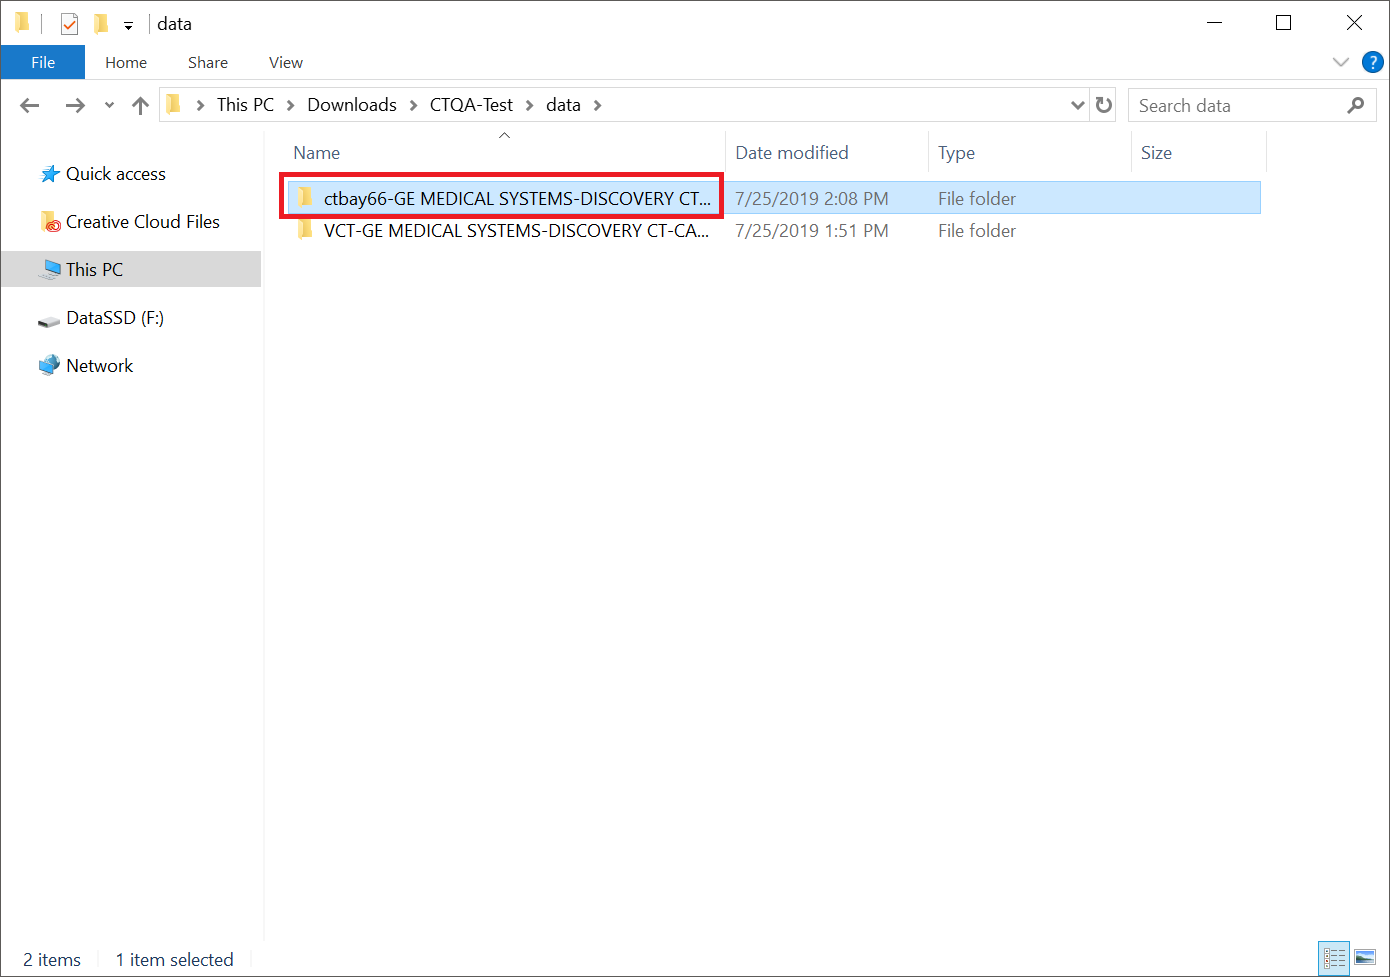This screenshot has width=1390, height=977.
Task: Open Network in navigation pane
Action: tap(100, 366)
